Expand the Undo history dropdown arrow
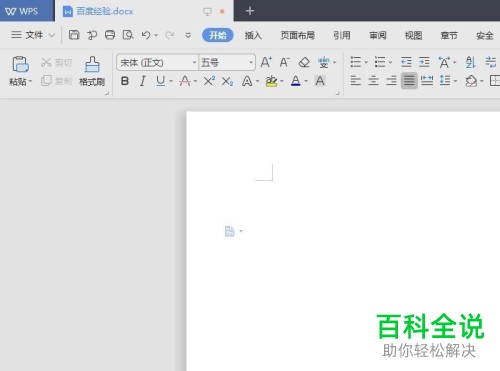The width and height of the screenshot is (500, 371). click(156, 35)
